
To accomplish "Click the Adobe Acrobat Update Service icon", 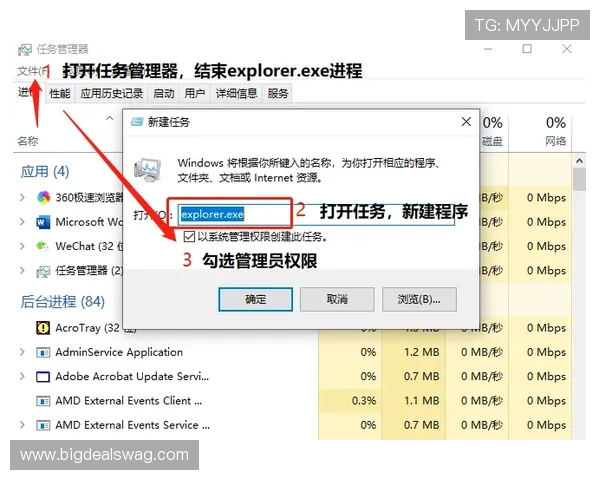I will [x=43, y=377].
